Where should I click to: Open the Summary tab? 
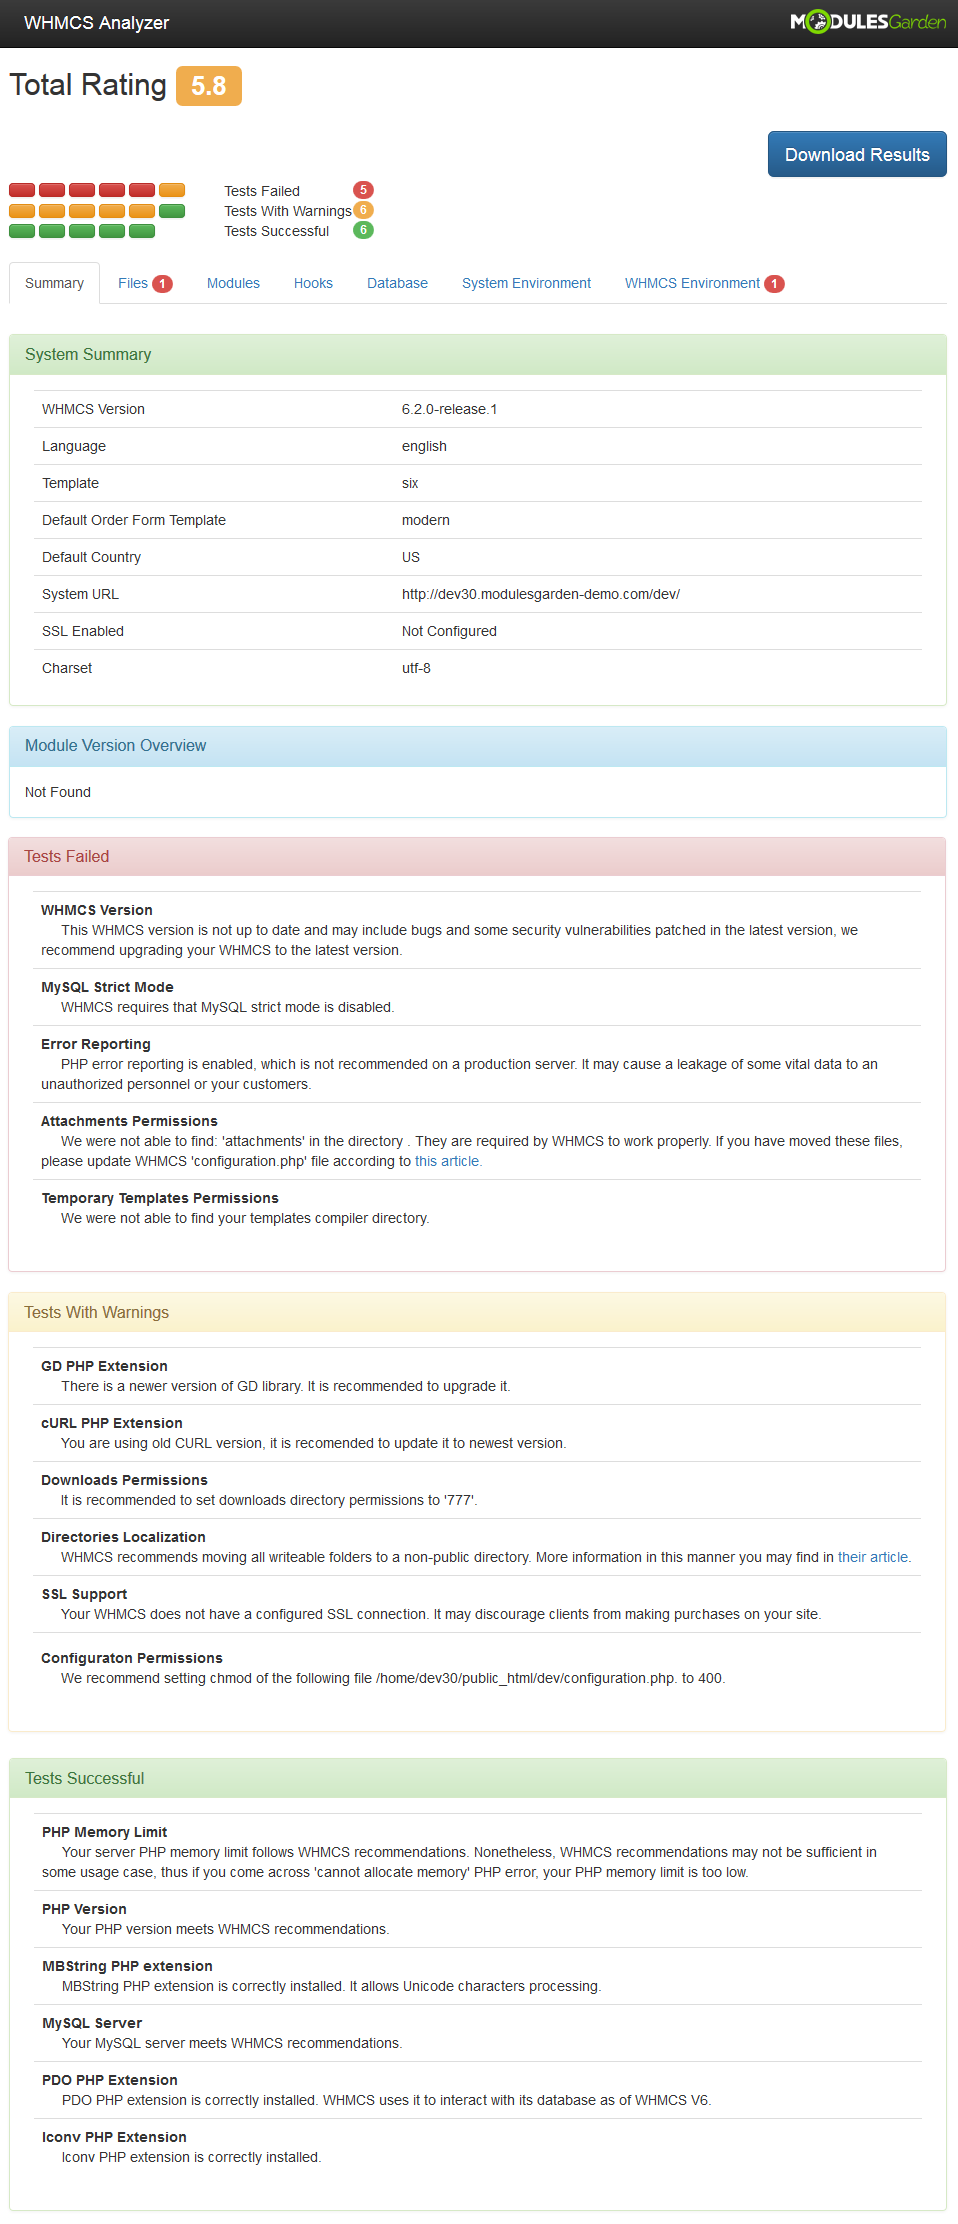(x=54, y=283)
